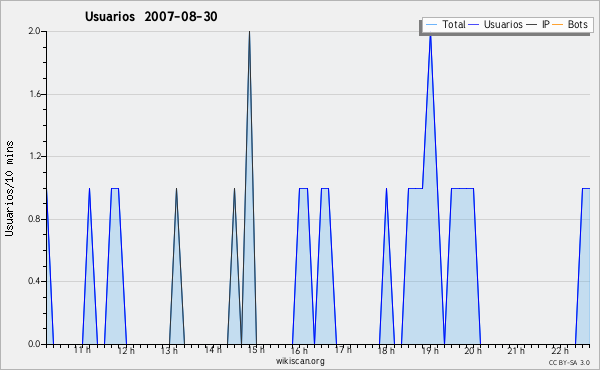Click the light blue Total legend line
This screenshot has width=600, height=370.
pos(431,25)
